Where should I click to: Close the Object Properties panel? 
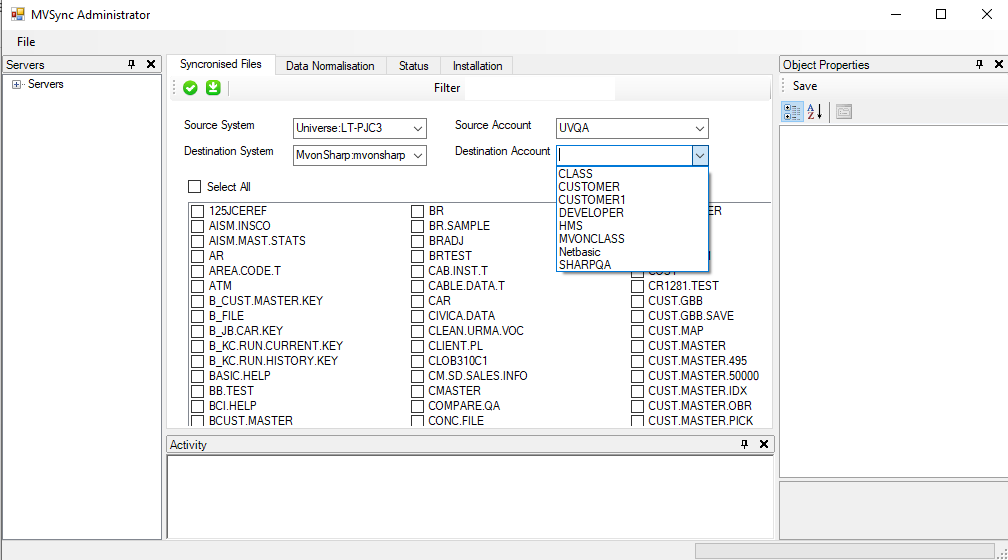click(999, 64)
